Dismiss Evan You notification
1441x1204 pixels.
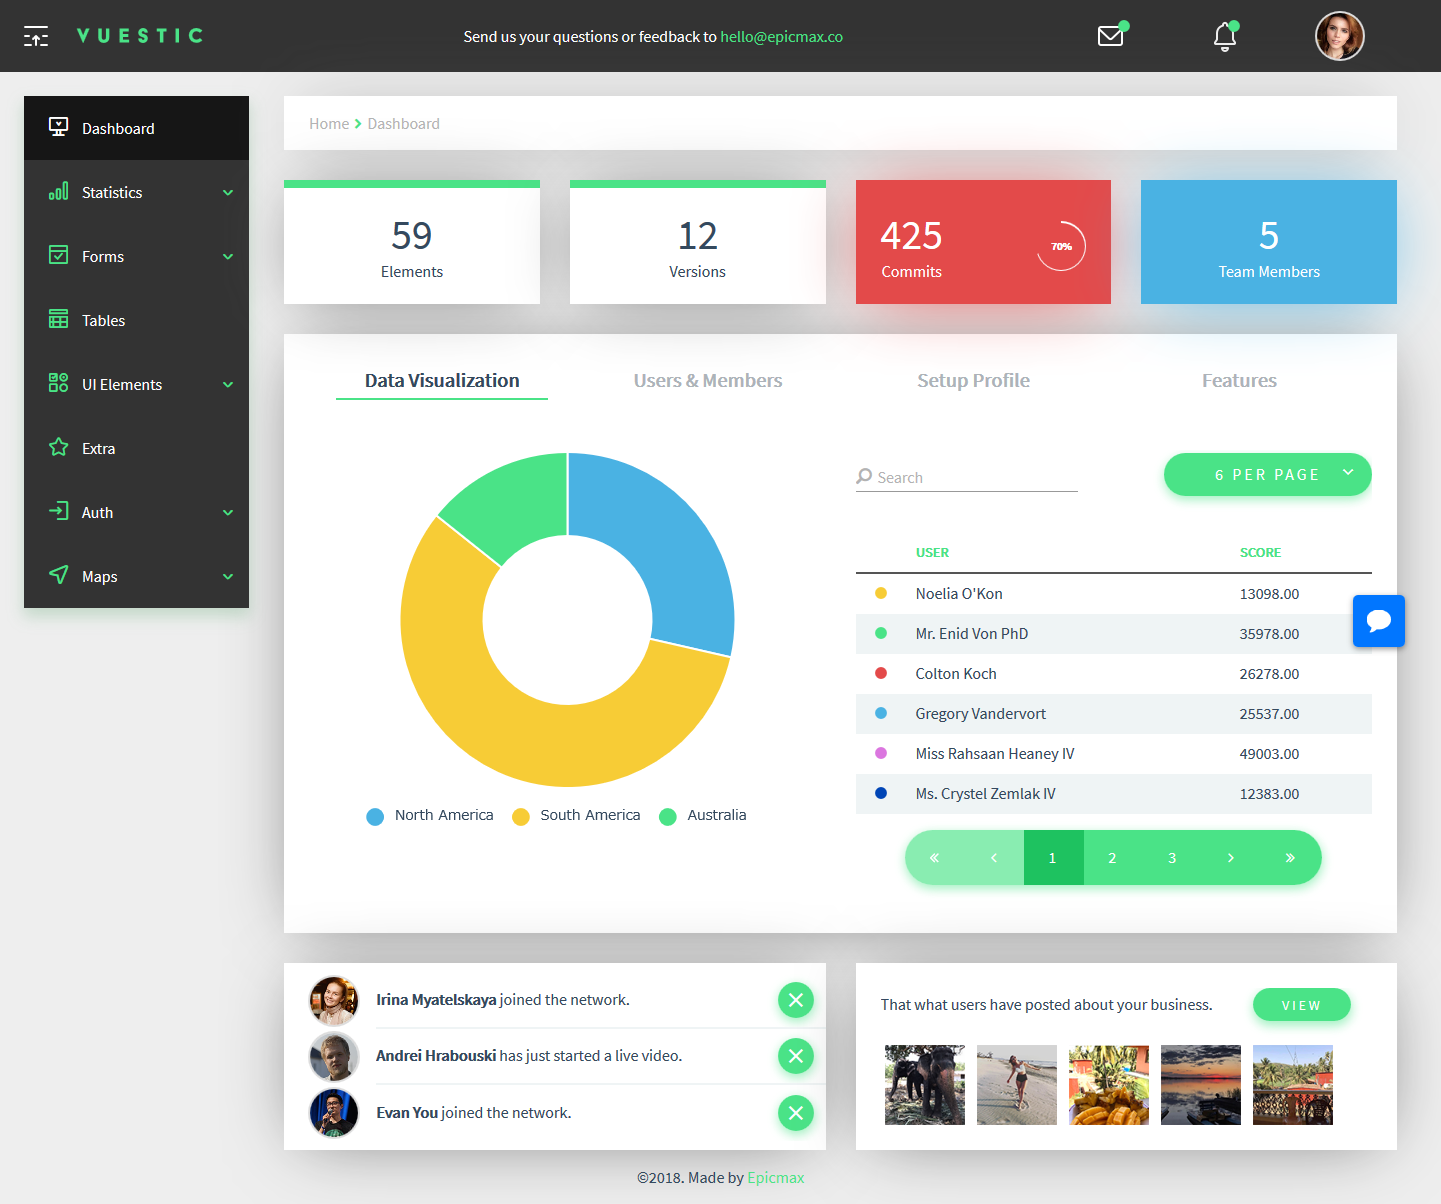point(796,1113)
